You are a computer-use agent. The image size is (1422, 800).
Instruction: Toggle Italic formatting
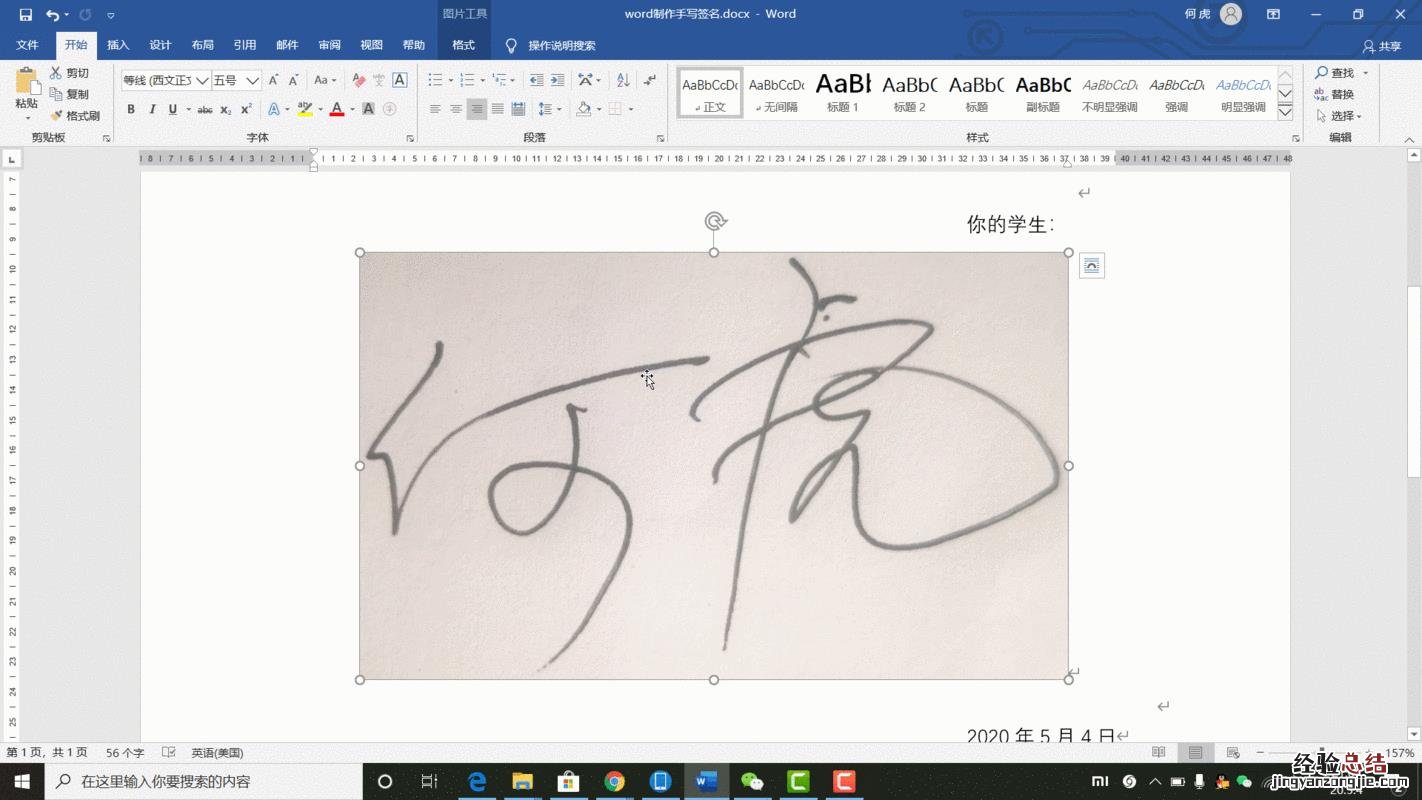(x=152, y=109)
